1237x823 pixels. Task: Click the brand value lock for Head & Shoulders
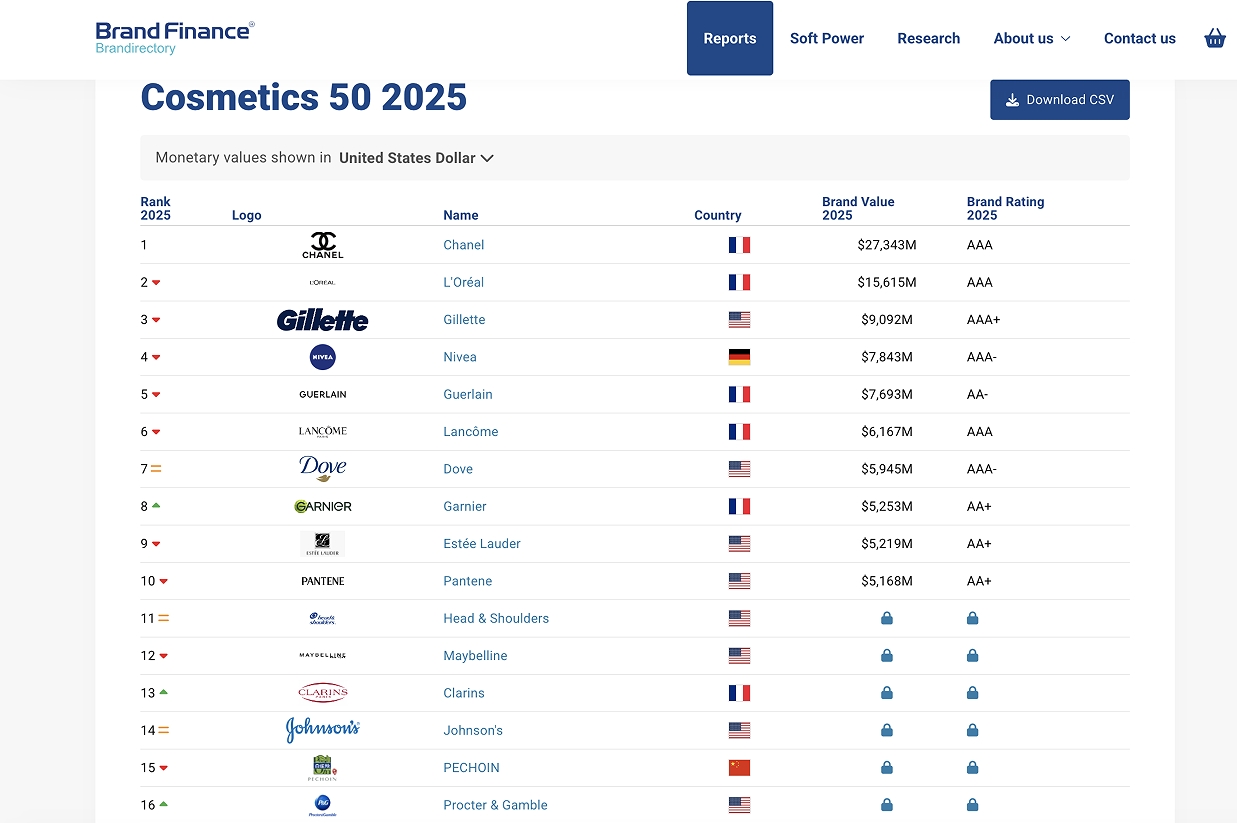coord(887,618)
